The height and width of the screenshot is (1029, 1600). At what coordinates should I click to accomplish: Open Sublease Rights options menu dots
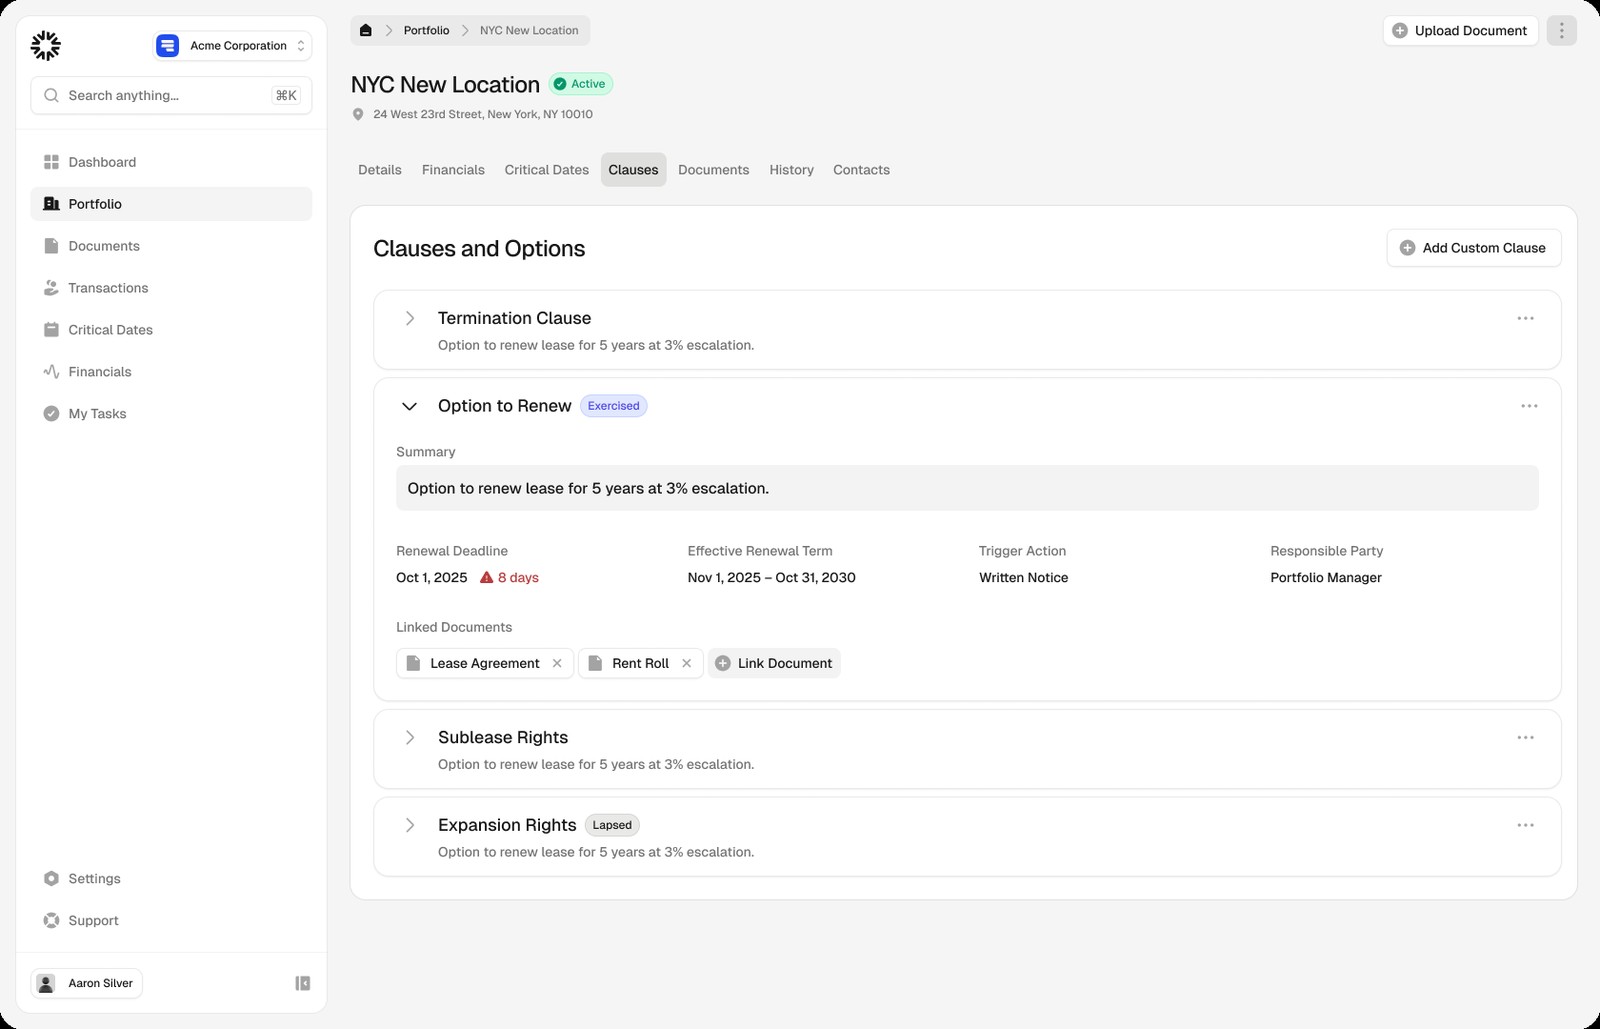(1526, 738)
